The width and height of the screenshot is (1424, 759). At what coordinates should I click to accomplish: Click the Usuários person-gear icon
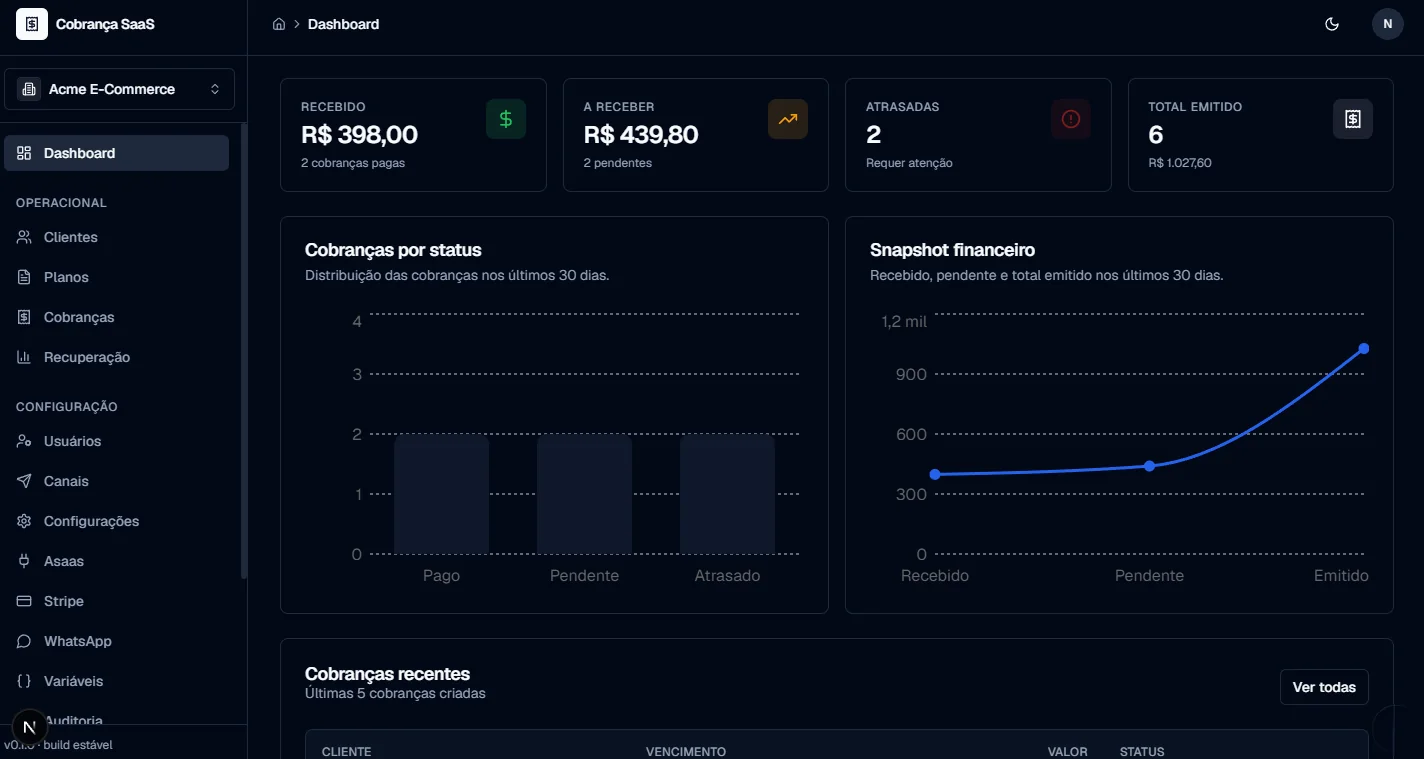coord(24,441)
